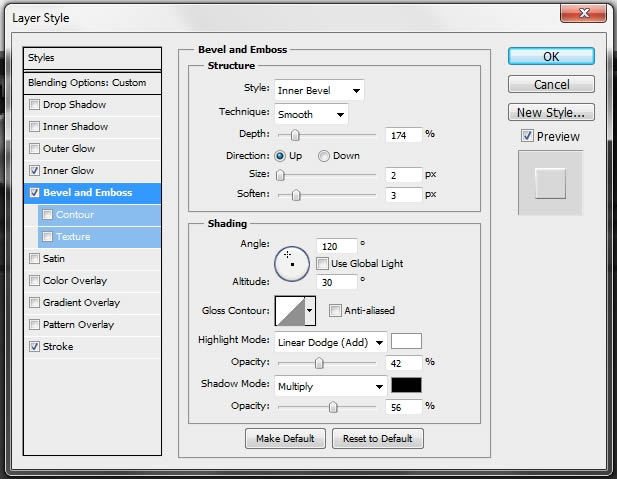Uncheck the Stroke checkbox
This screenshot has height=479, width=617.
pos(35,347)
